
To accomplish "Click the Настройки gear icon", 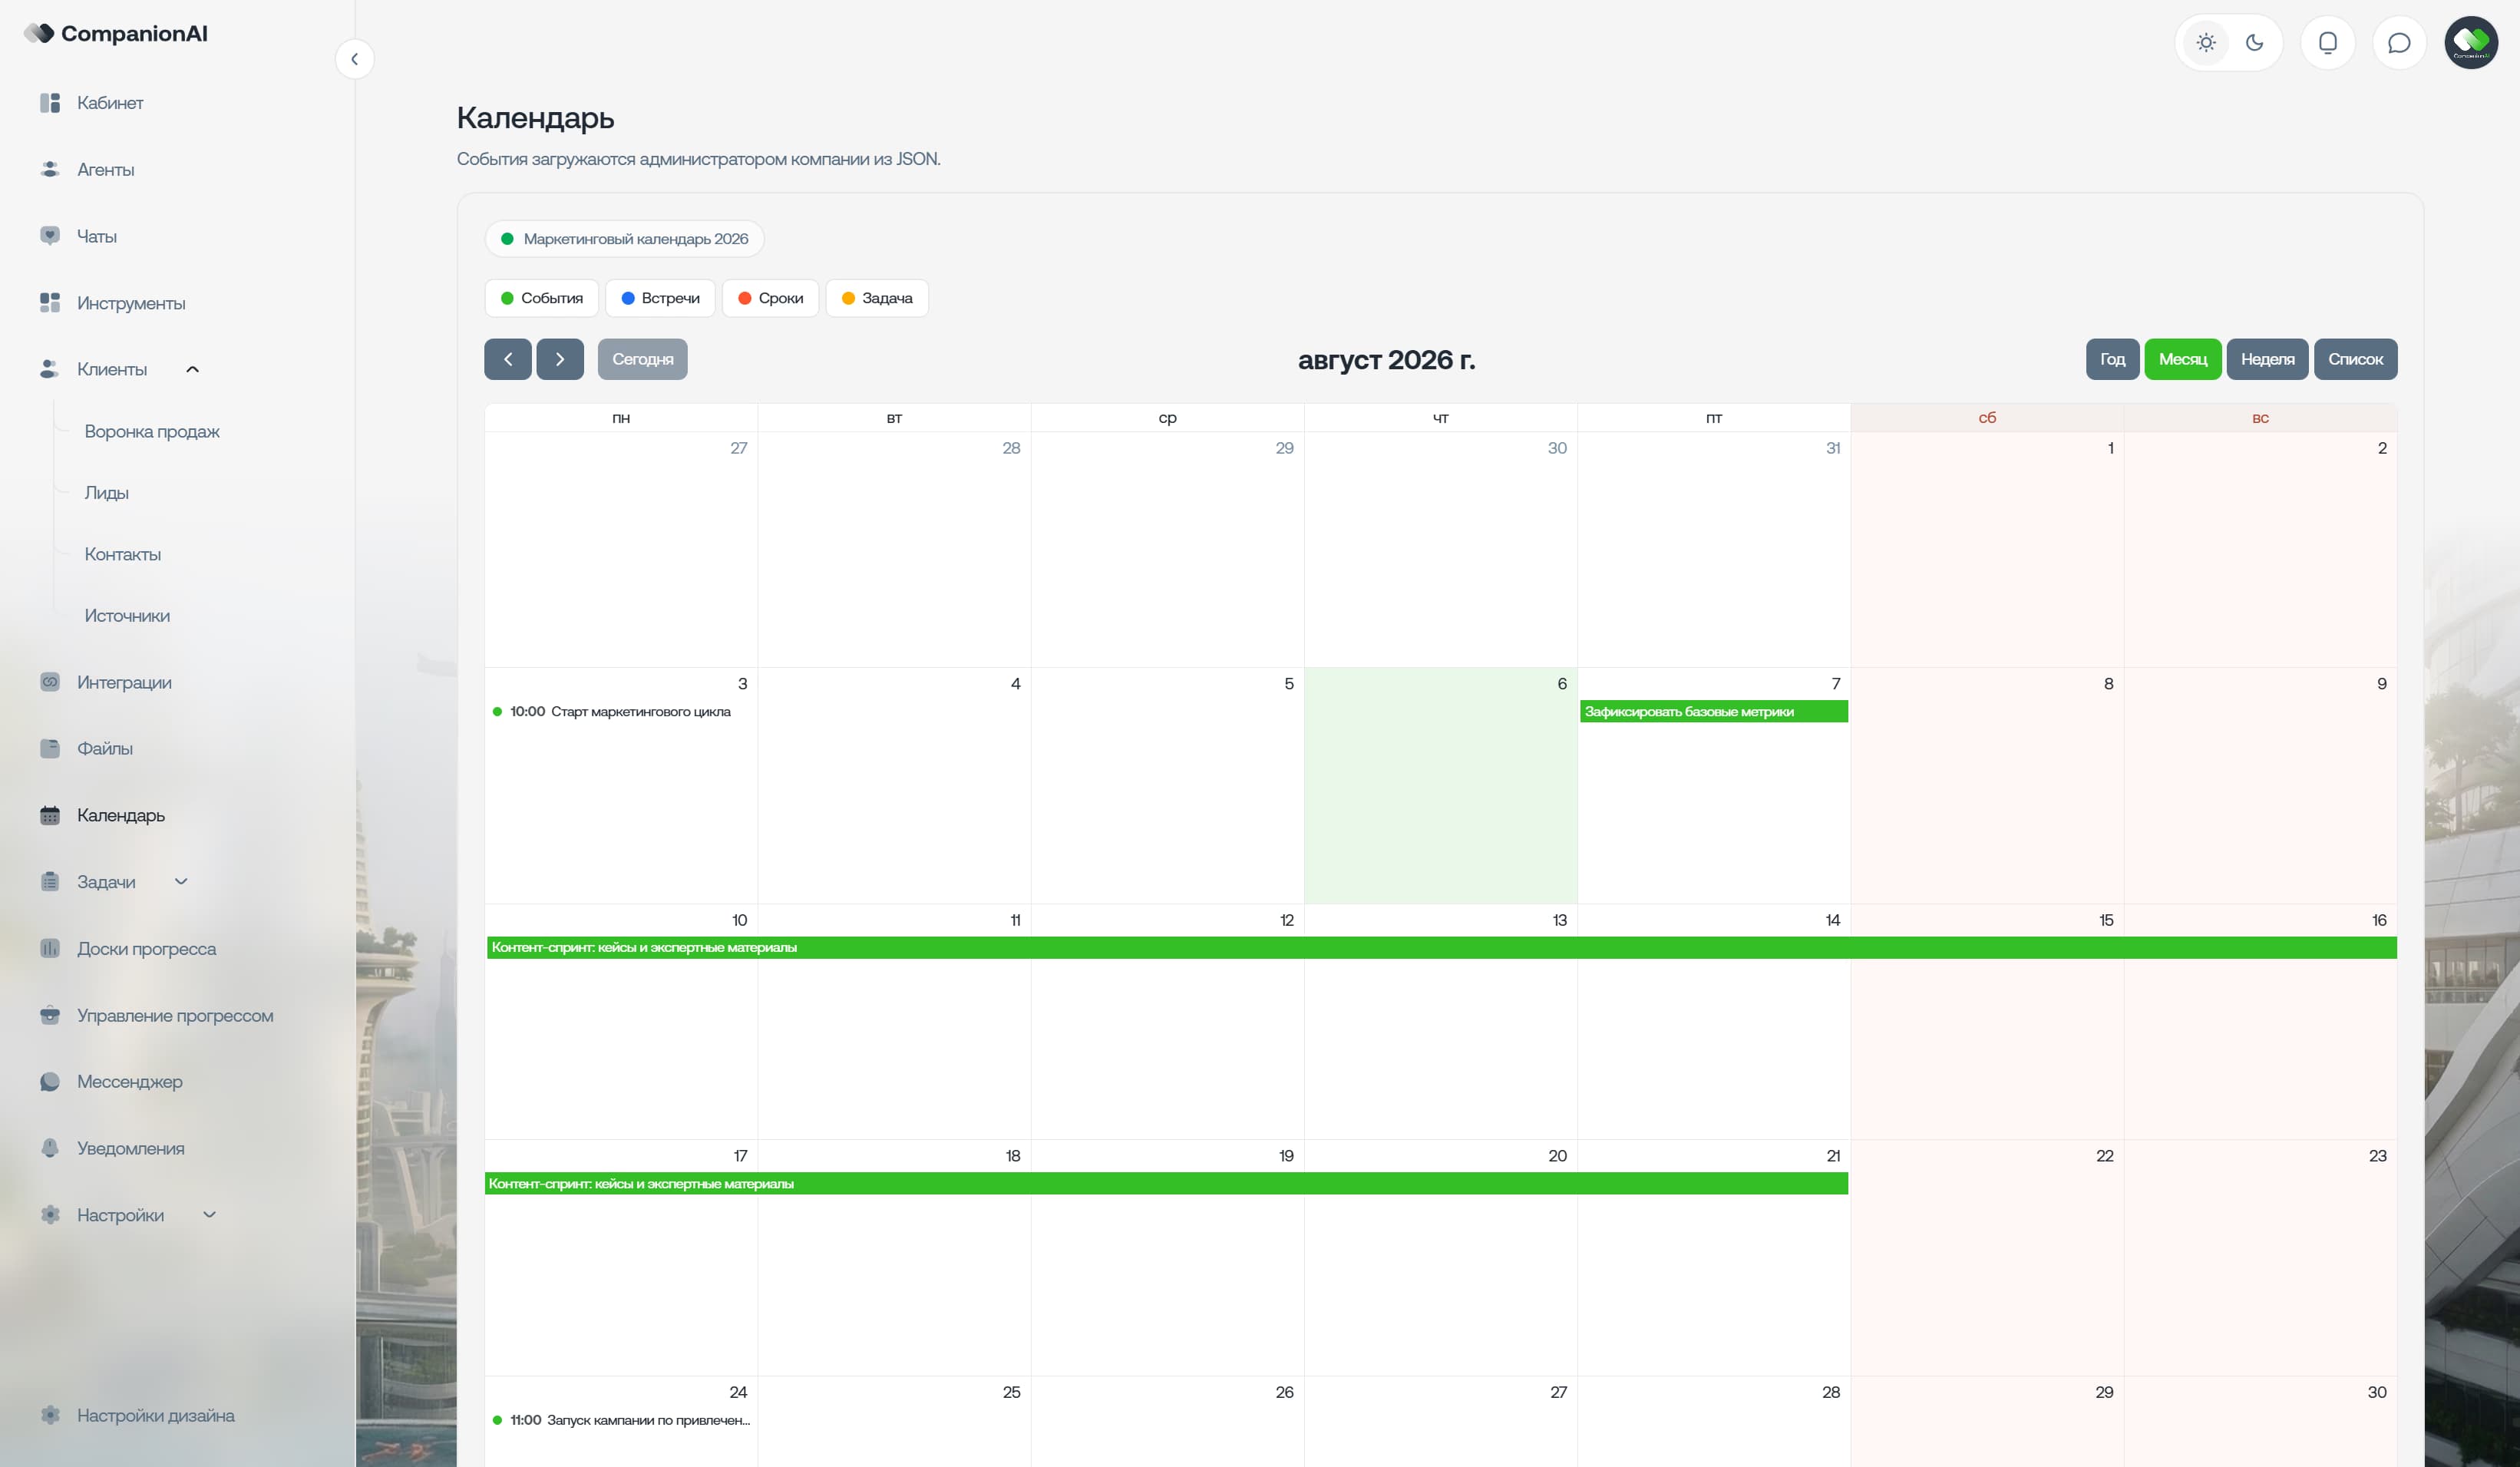I will click(50, 1215).
